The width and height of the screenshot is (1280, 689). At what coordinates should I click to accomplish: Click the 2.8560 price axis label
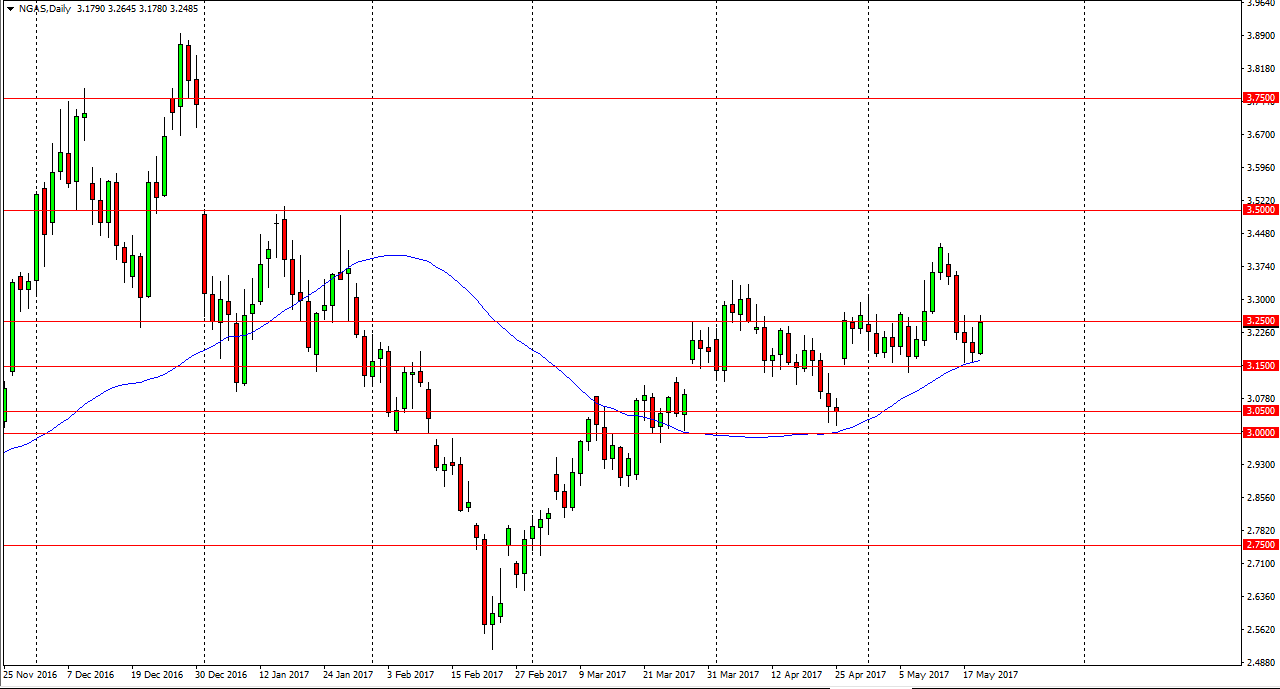click(1260, 498)
